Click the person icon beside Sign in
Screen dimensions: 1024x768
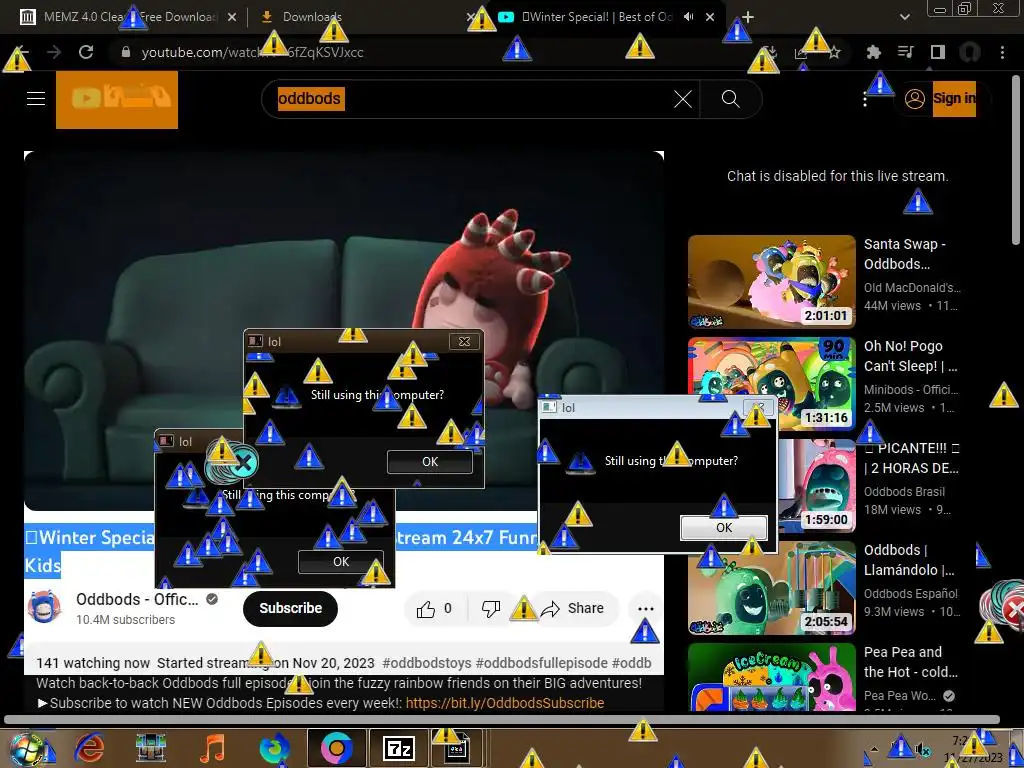(x=914, y=99)
